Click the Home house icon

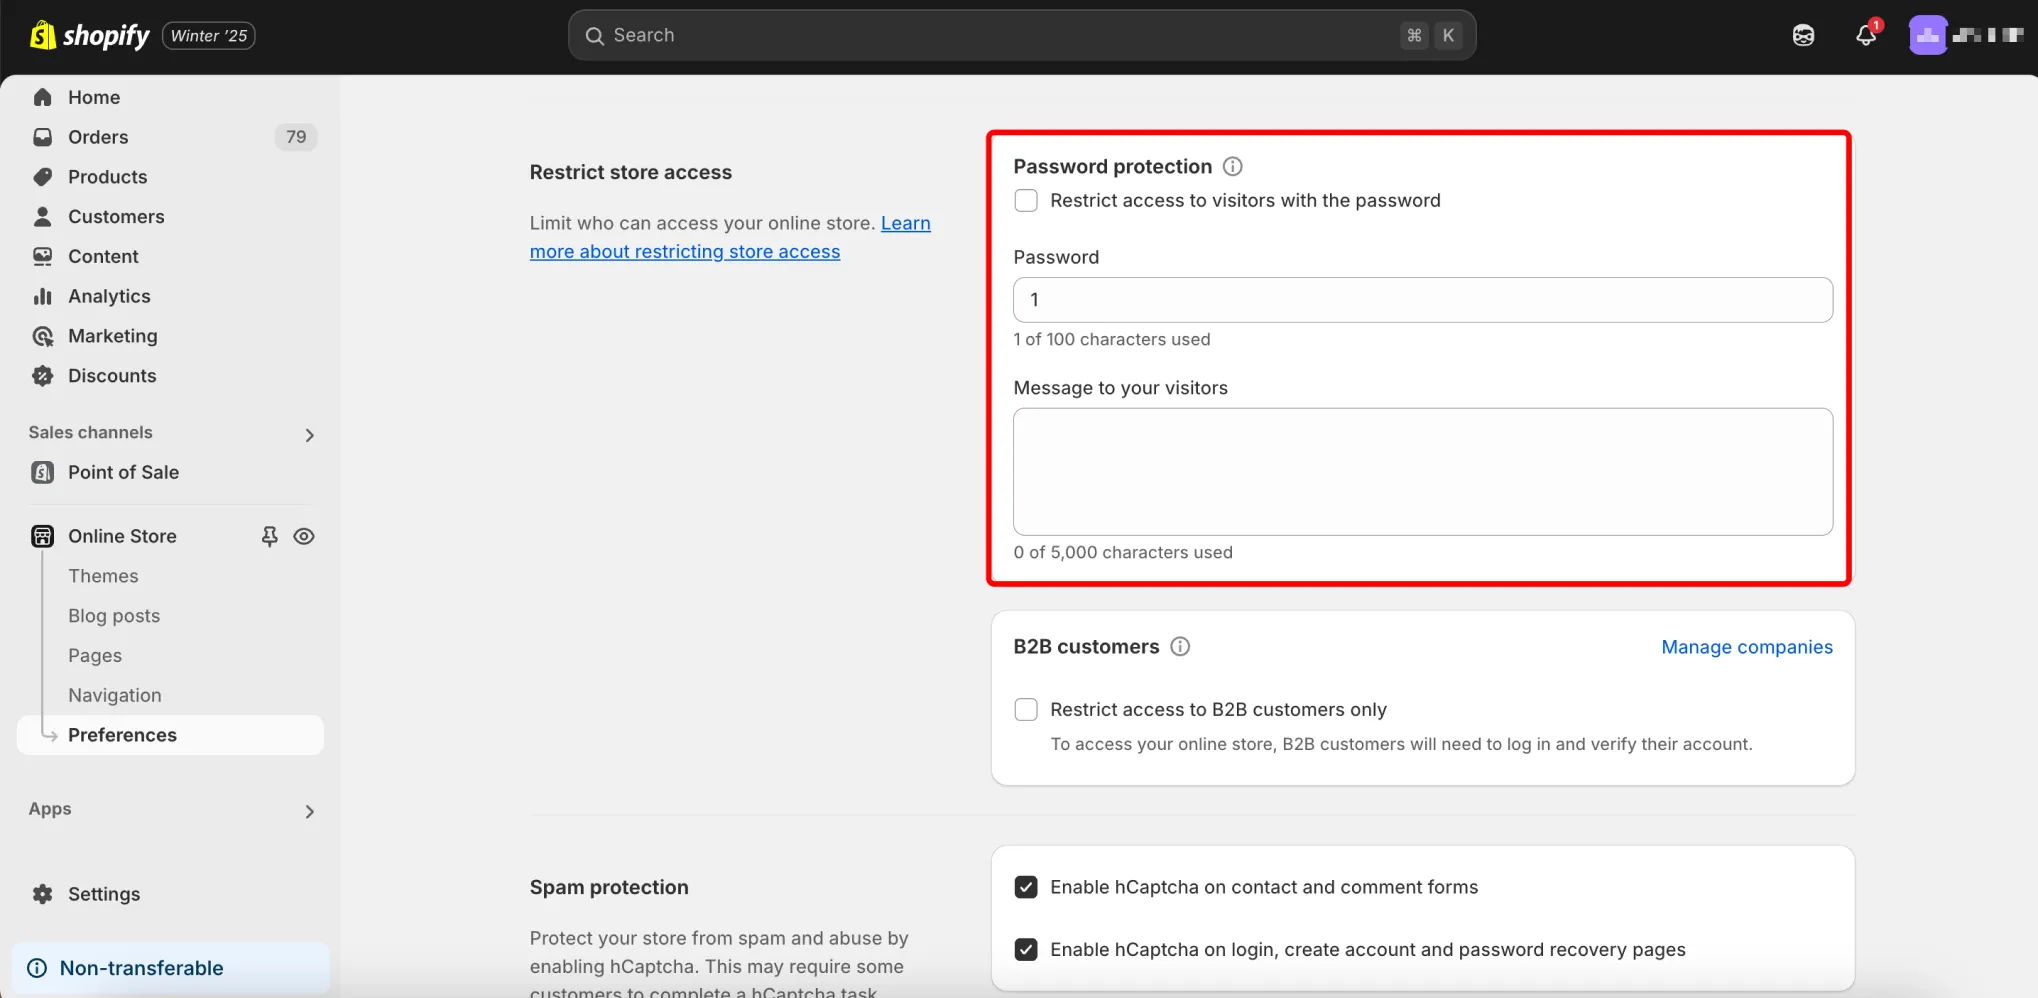click(x=42, y=97)
